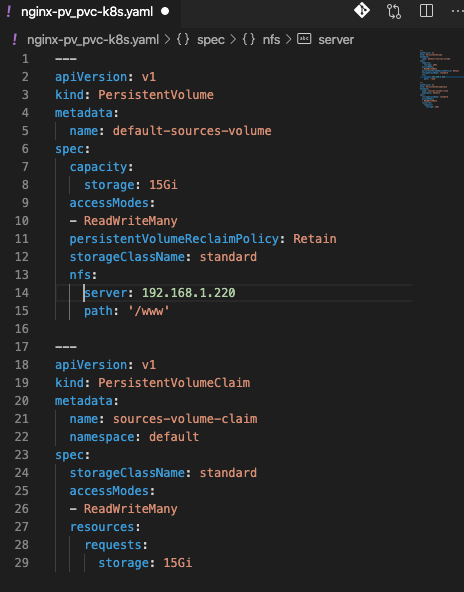Open the server breadcrumb segment

click(x=336, y=40)
